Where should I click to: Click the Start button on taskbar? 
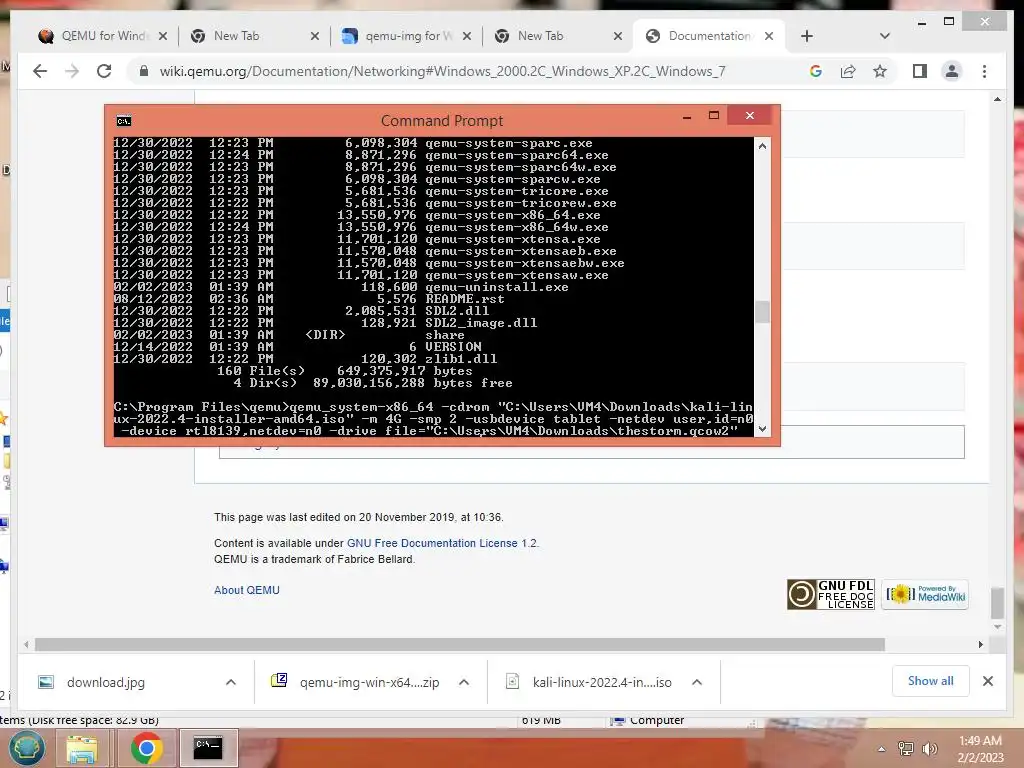pos(25,748)
